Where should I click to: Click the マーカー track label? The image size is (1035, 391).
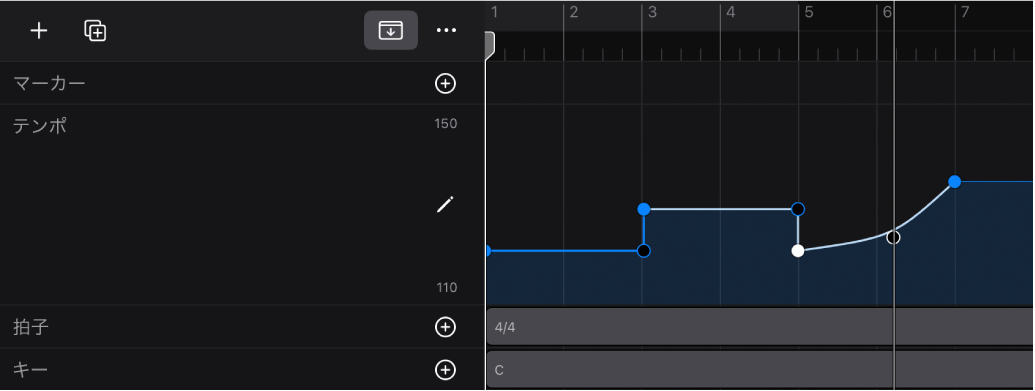[x=50, y=83]
